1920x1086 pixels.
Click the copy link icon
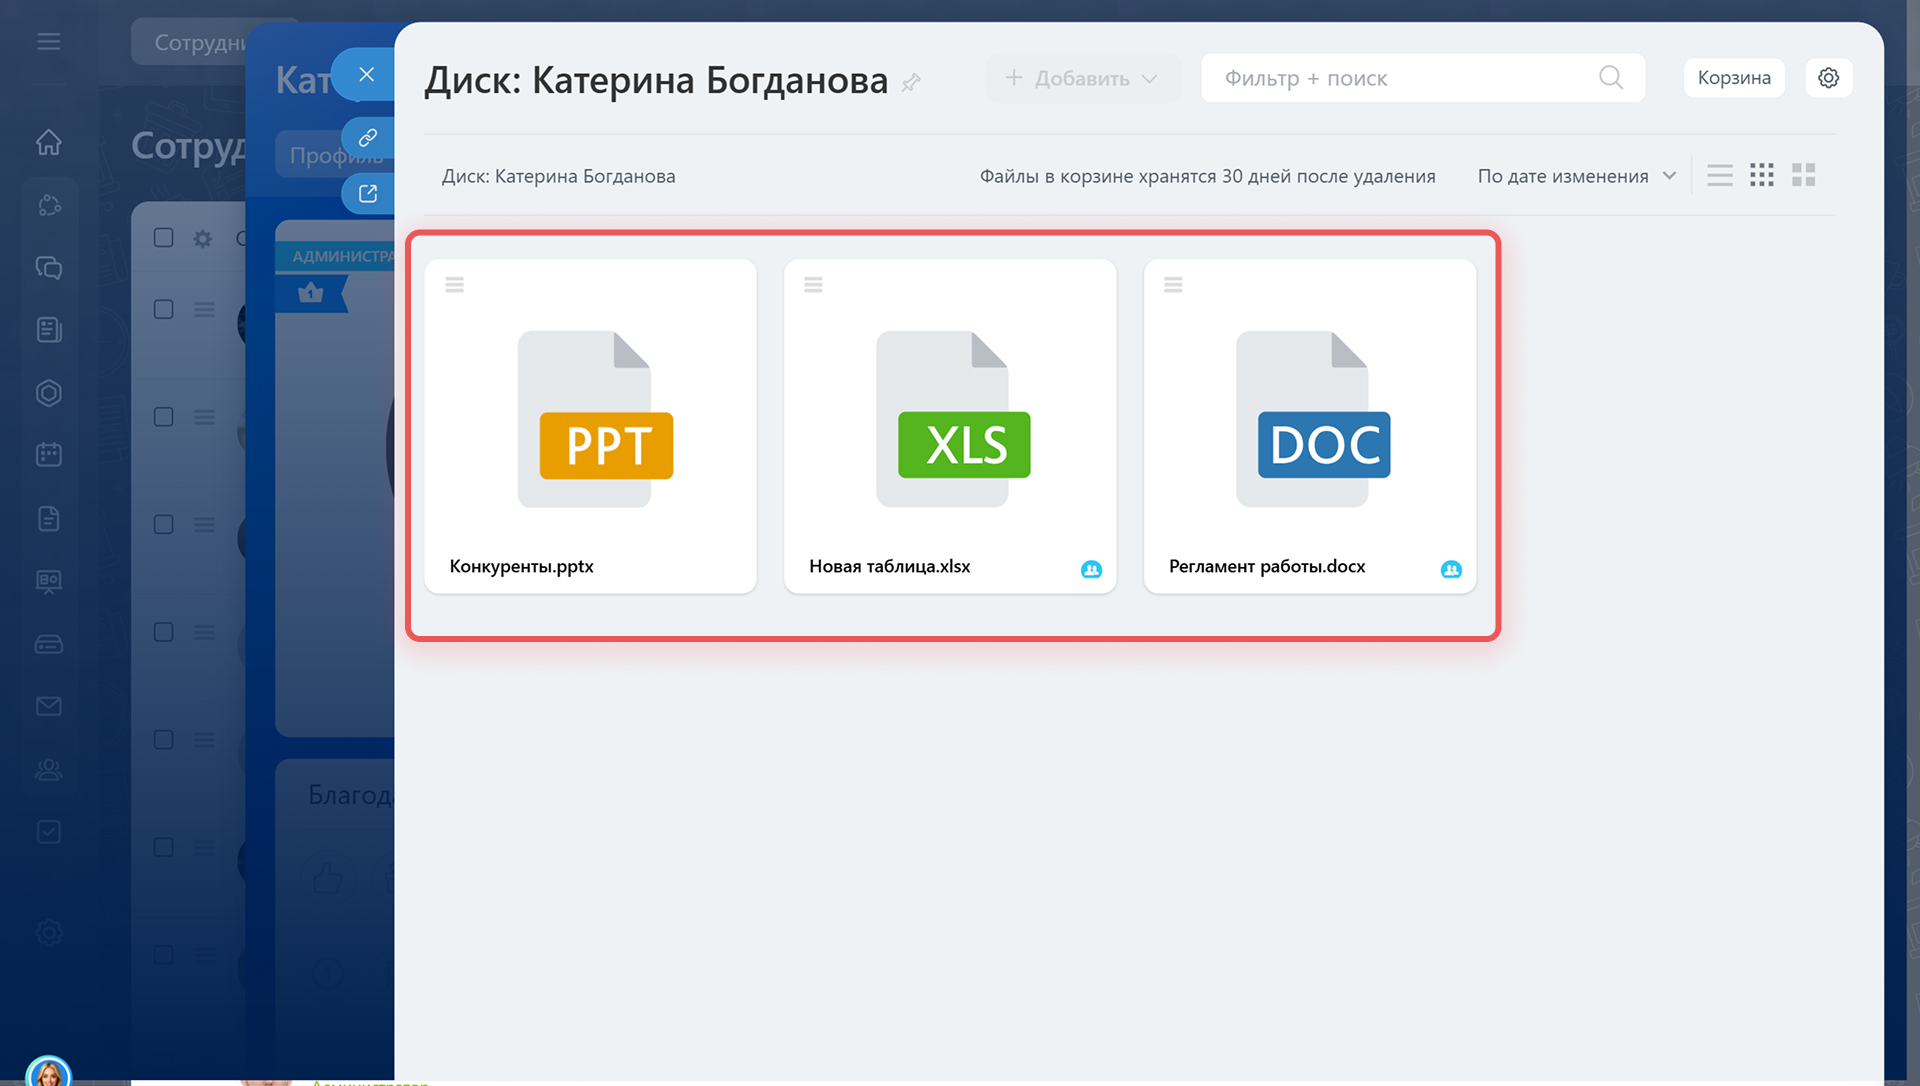[x=368, y=138]
